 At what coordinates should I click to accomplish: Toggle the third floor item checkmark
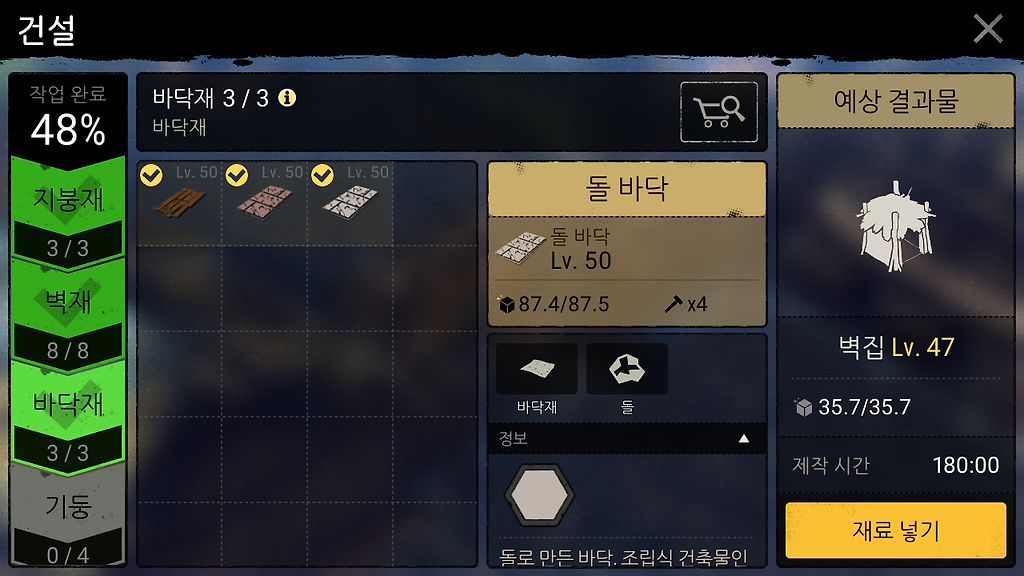[323, 175]
